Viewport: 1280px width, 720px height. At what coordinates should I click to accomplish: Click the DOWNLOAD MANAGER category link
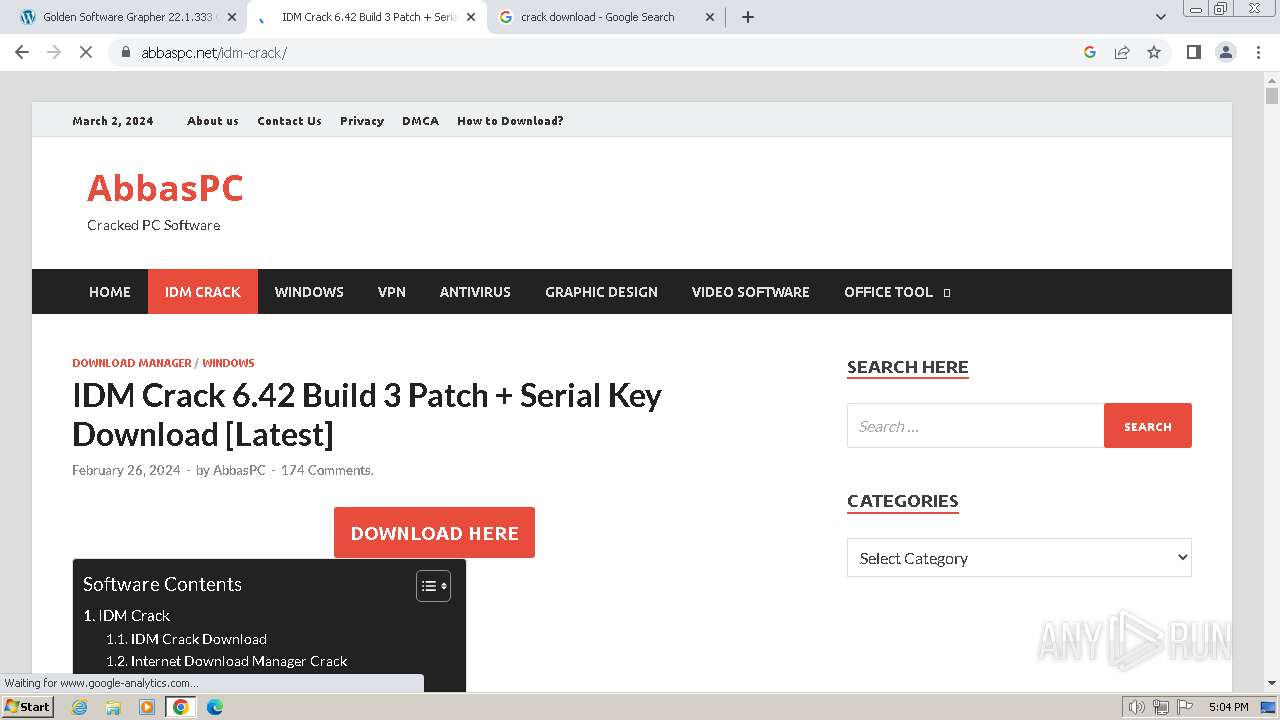tap(131, 363)
